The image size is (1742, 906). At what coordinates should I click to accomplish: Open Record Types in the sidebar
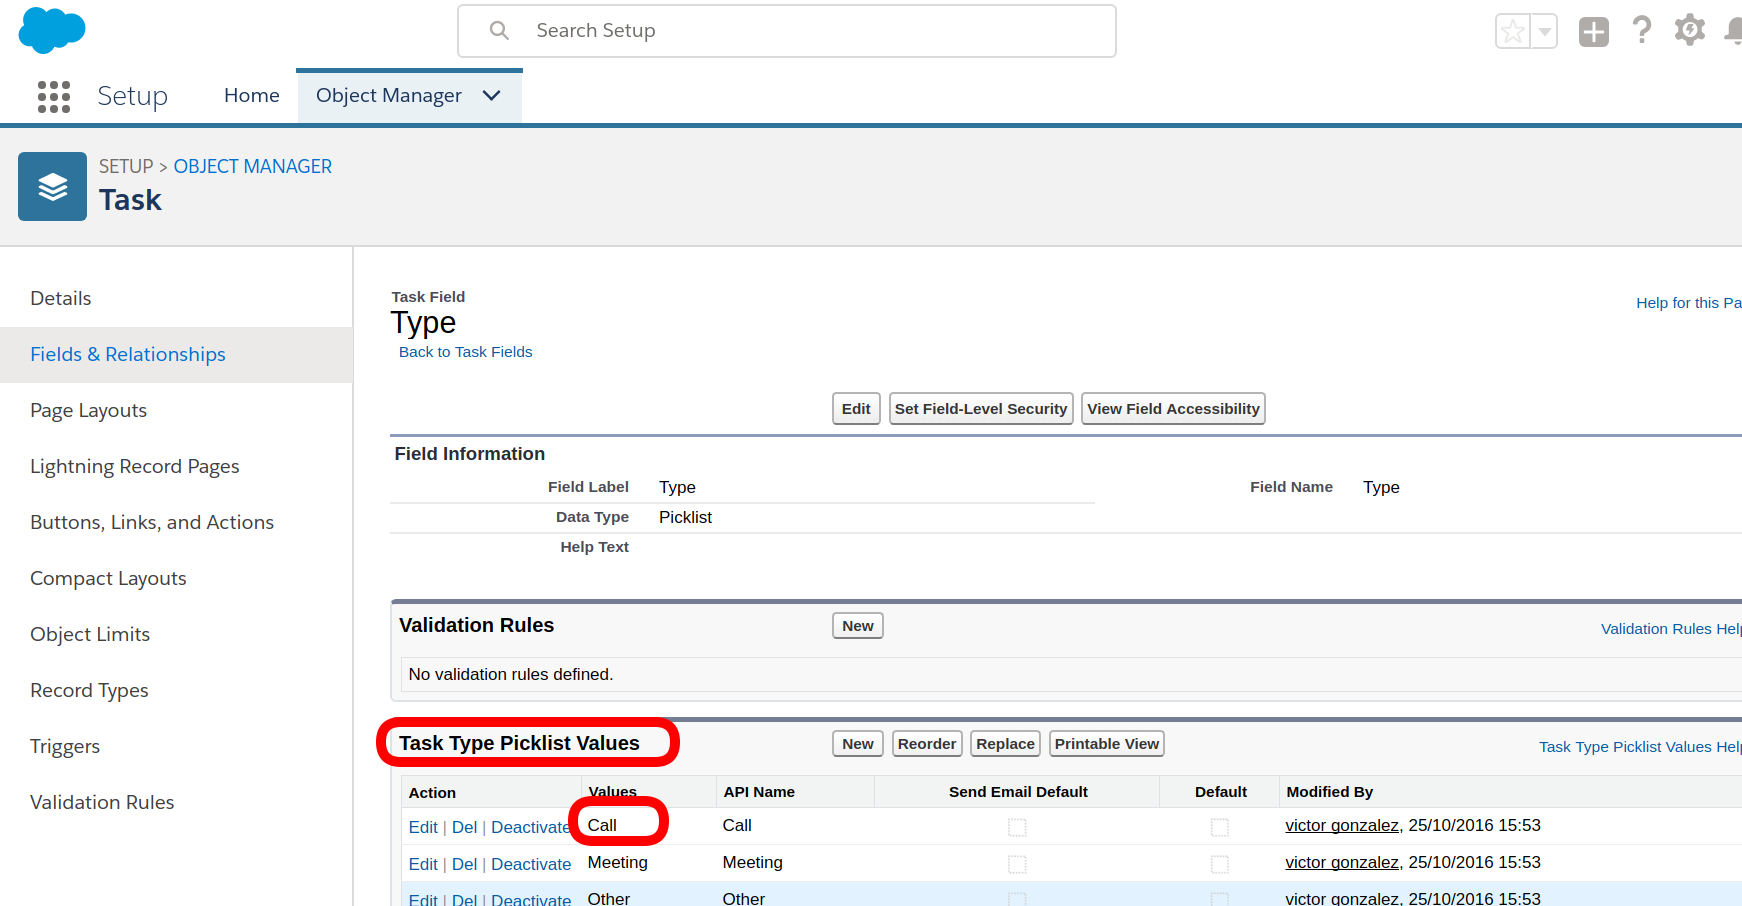(x=89, y=691)
